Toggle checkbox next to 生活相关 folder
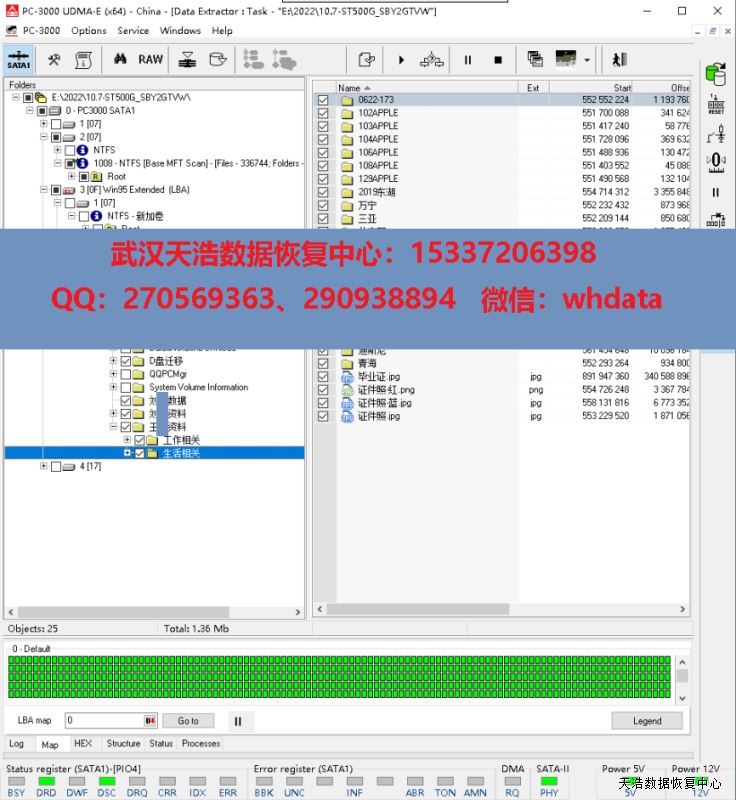Image resolution: width=736 pixels, height=800 pixels. tap(139, 453)
